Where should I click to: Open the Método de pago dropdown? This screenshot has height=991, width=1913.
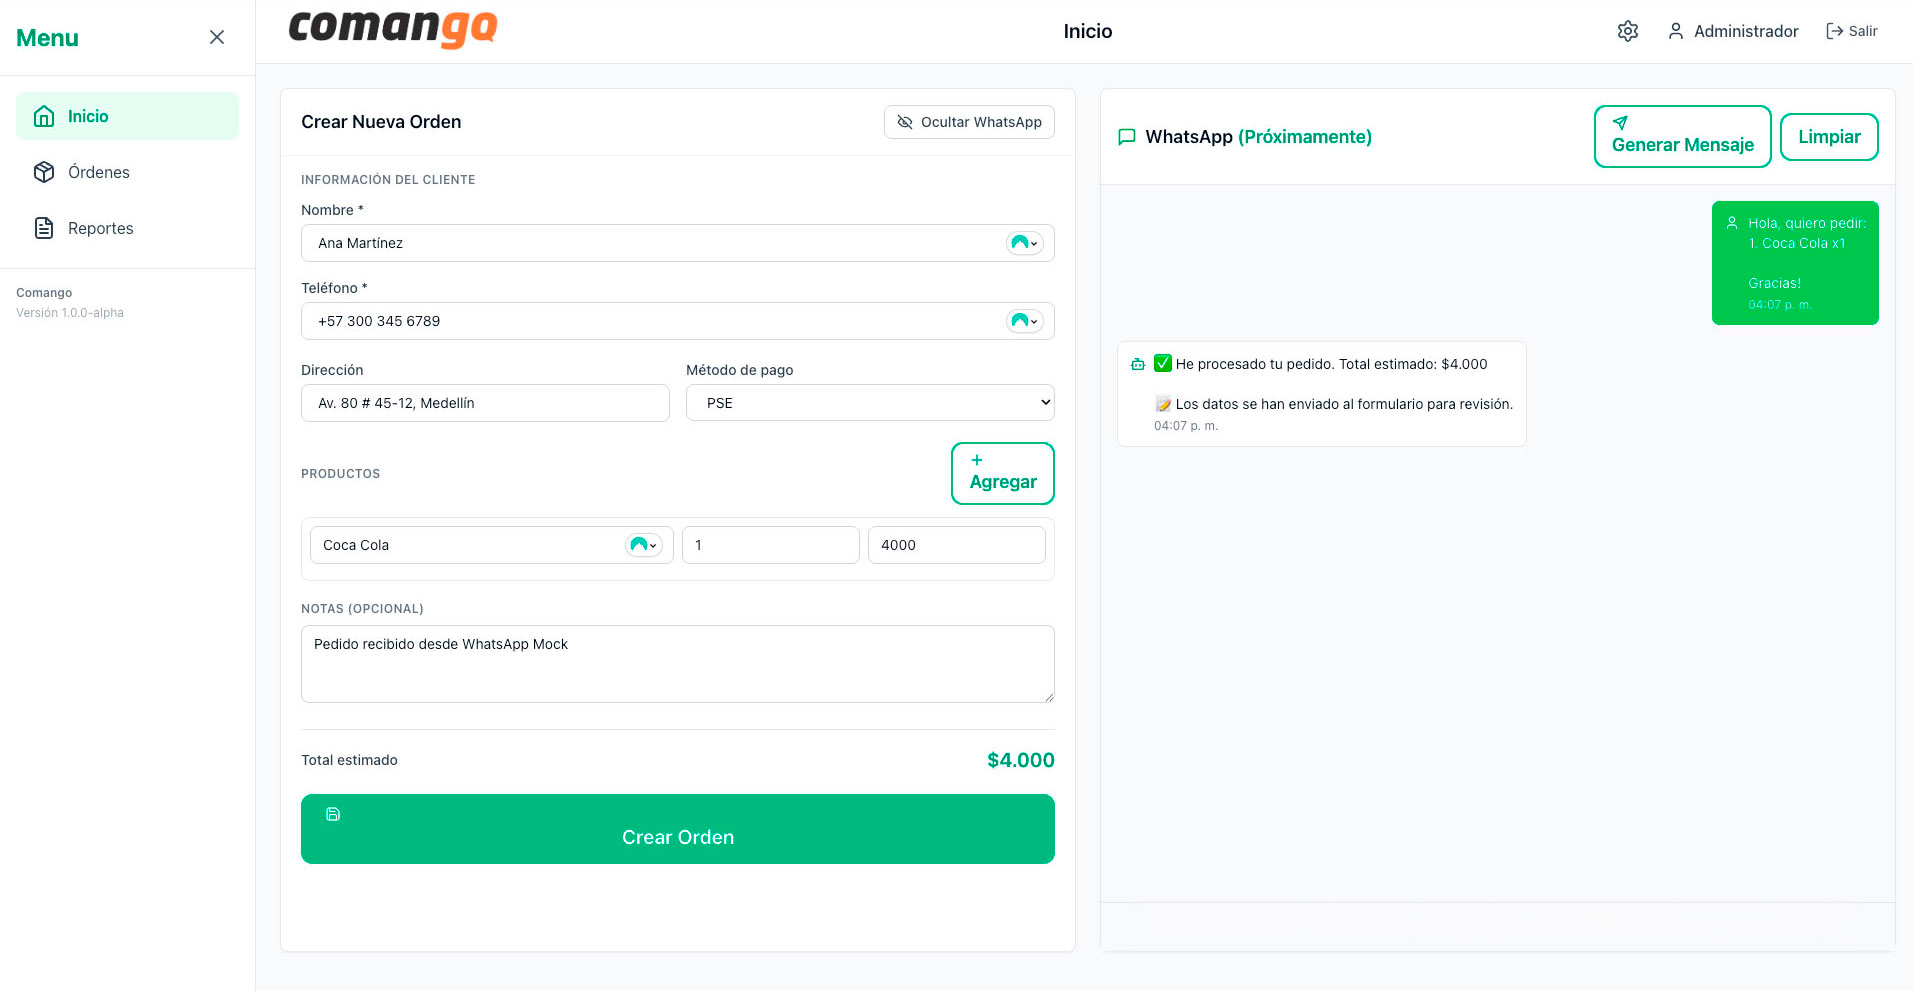tap(869, 403)
